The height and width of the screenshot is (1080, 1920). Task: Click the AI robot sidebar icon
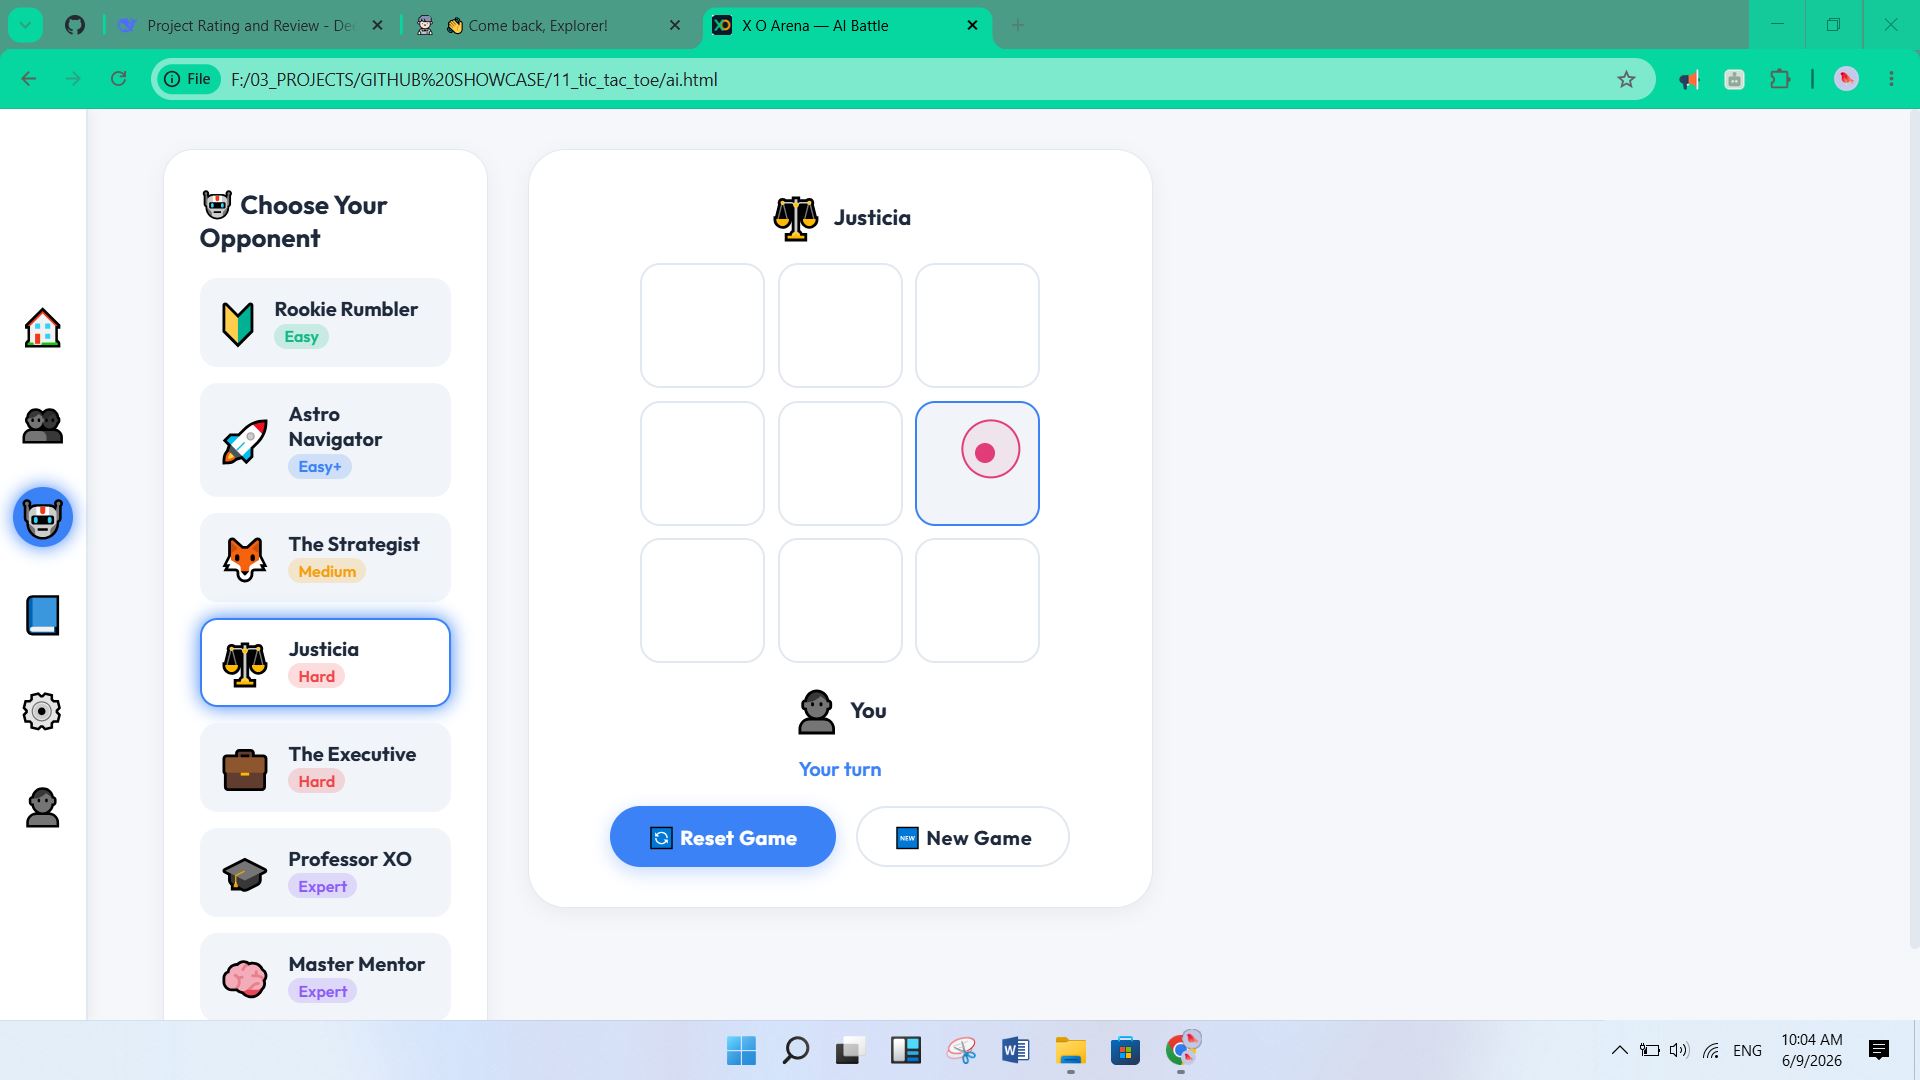43,518
